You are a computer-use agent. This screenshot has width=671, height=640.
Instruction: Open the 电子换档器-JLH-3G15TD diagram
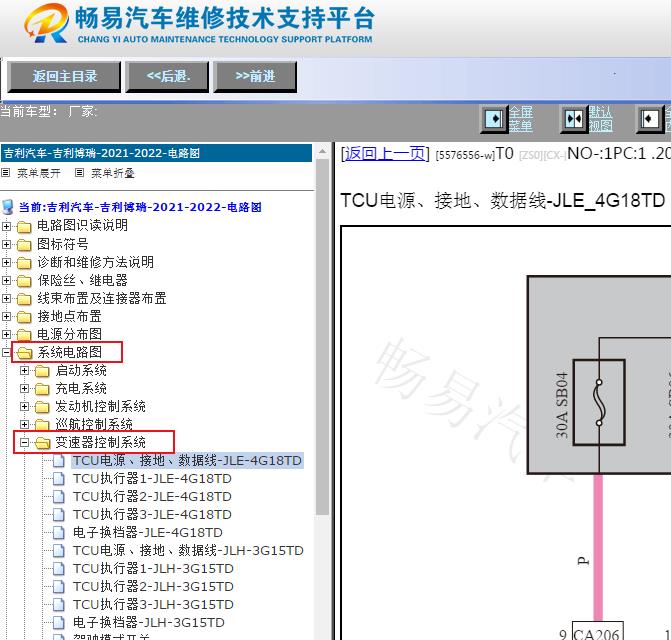(148, 622)
